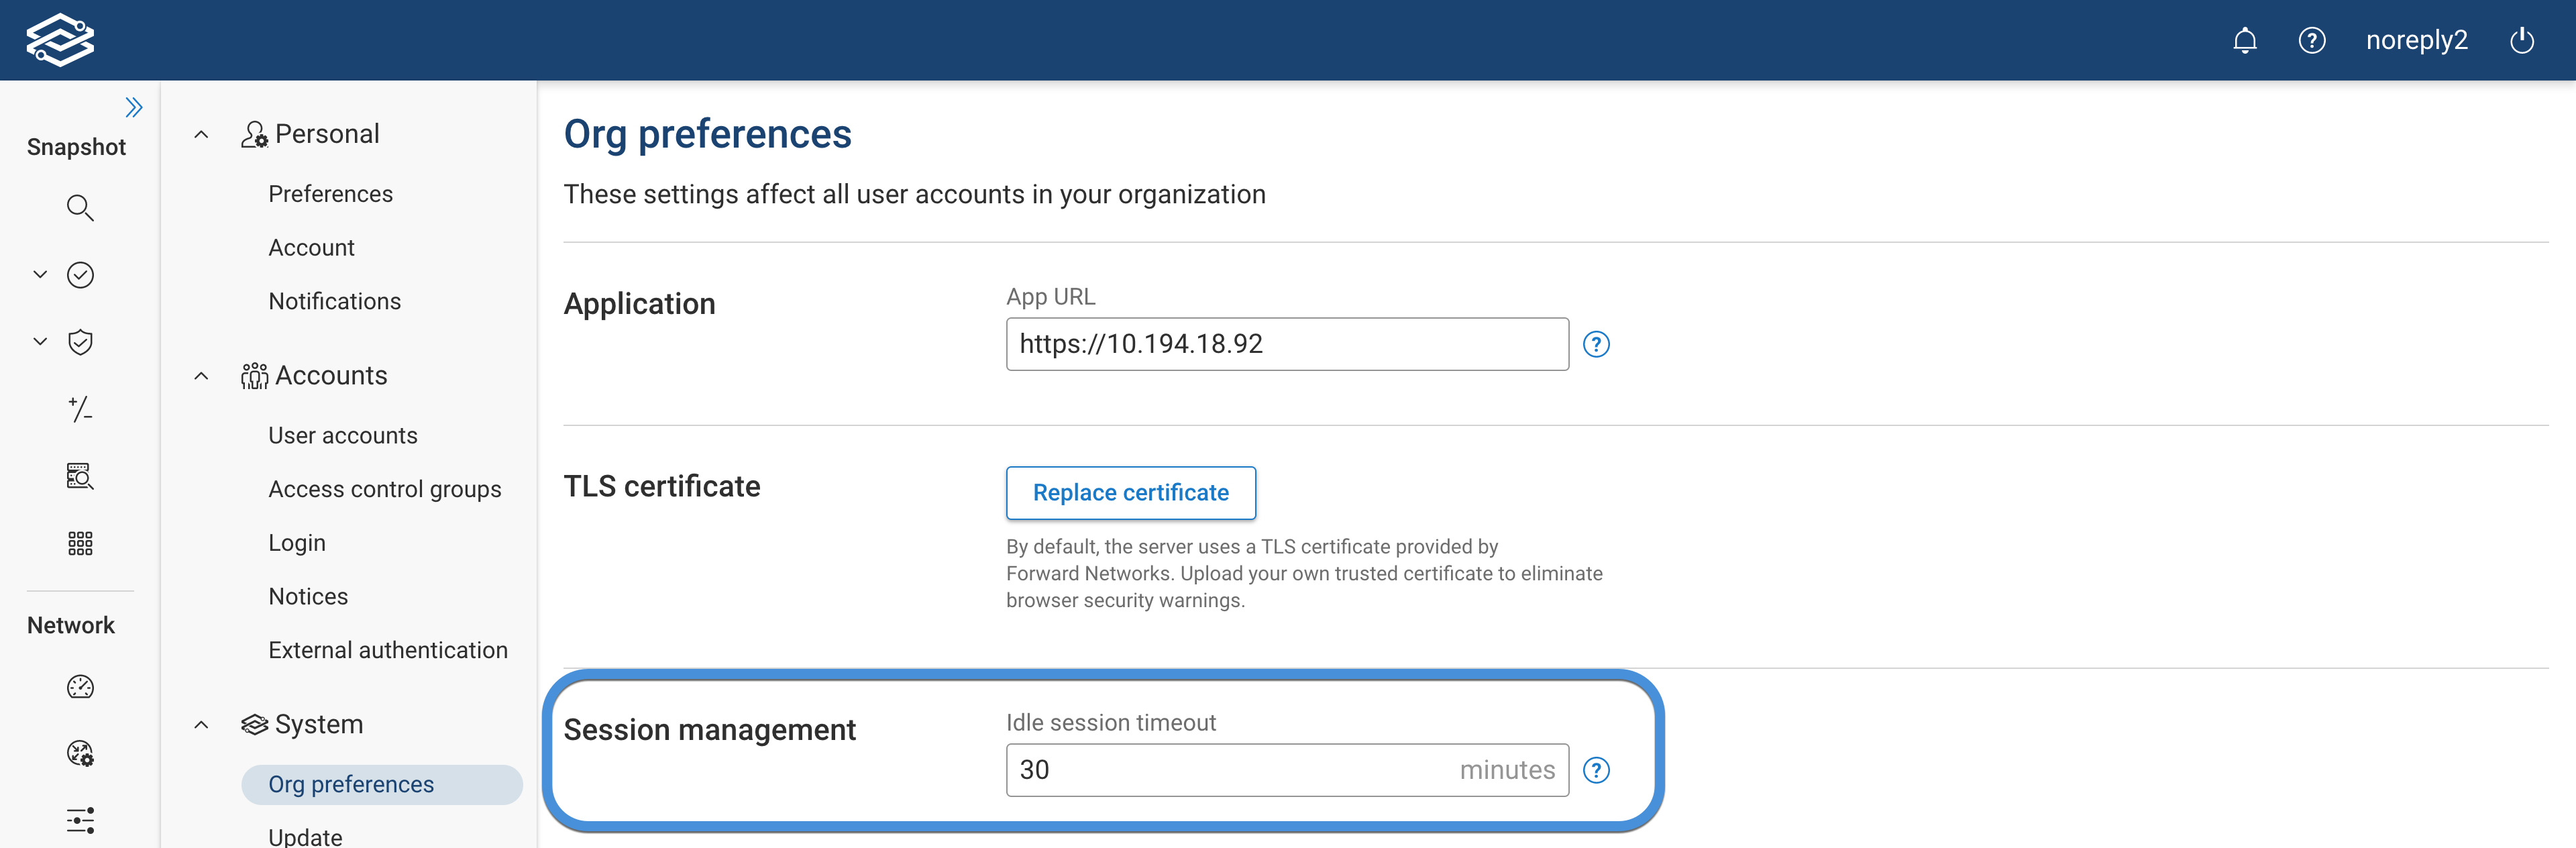Open the notifications bell in the top bar
2576x848 pixels.
click(x=2245, y=40)
